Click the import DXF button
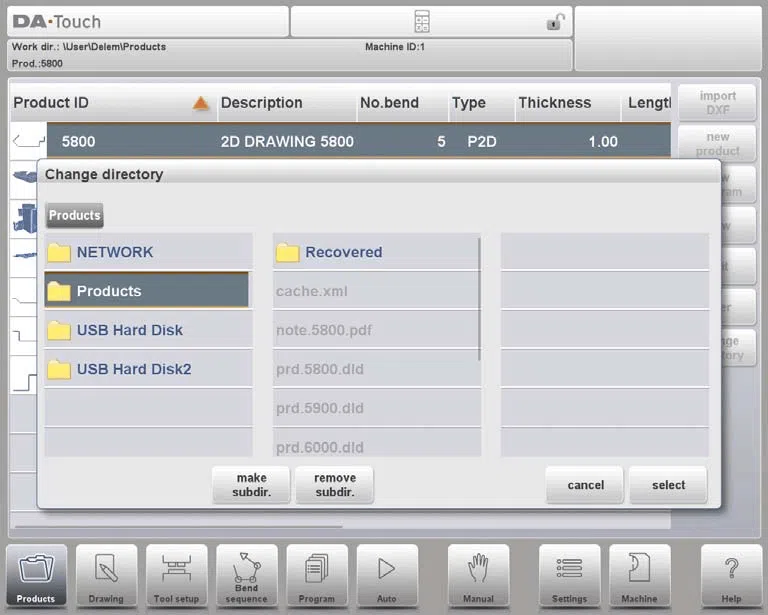Image resolution: width=768 pixels, height=615 pixels. coord(717,103)
